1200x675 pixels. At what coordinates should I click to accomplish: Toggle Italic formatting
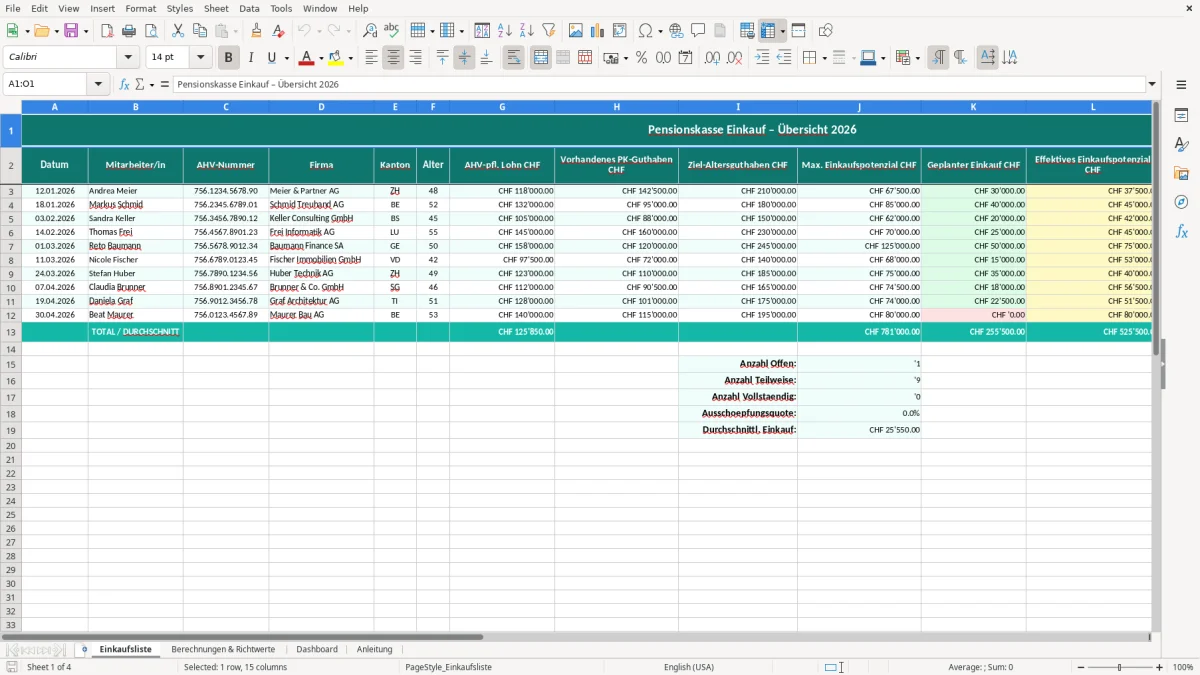pyautogui.click(x=250, y=58)
